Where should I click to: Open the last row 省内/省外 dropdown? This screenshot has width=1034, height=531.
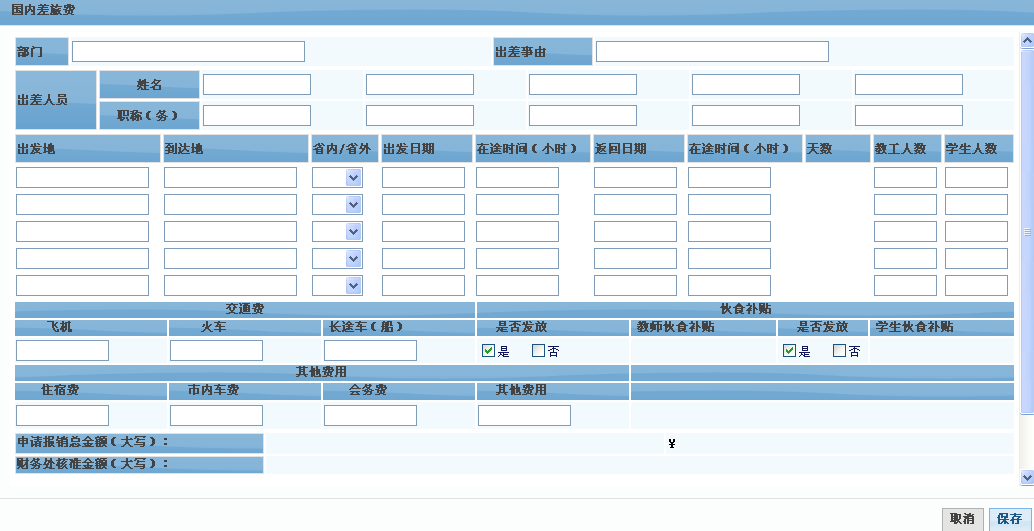pos(352,286)
